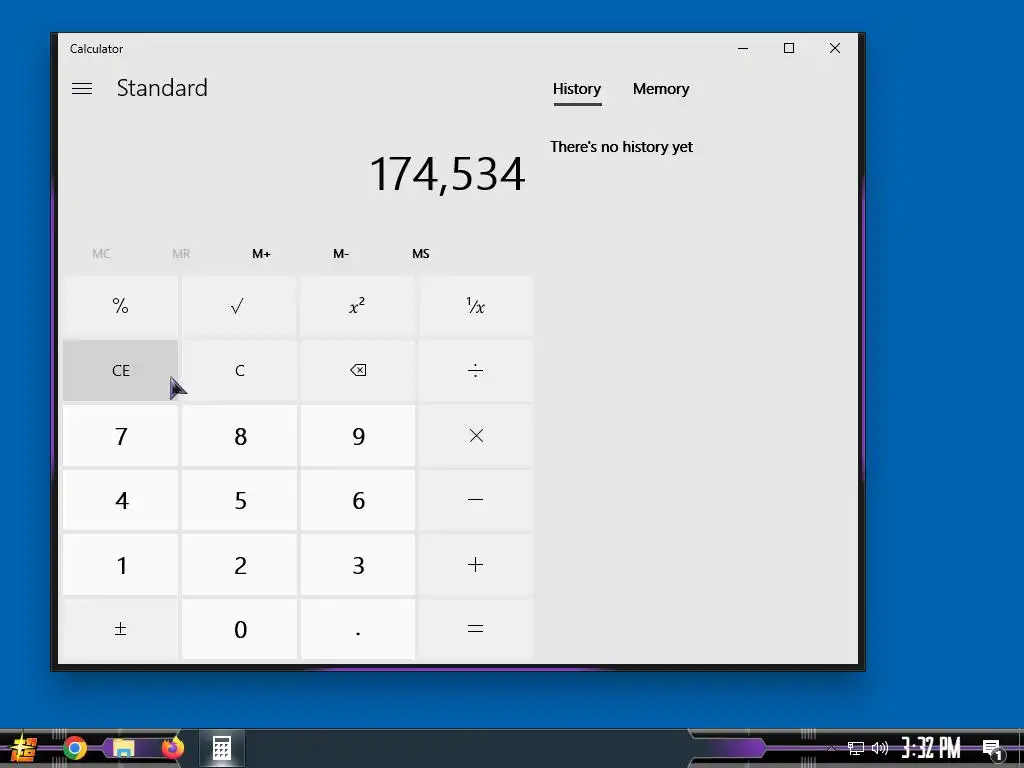
Task: Click digit 4 key
Action: point(120,500)
